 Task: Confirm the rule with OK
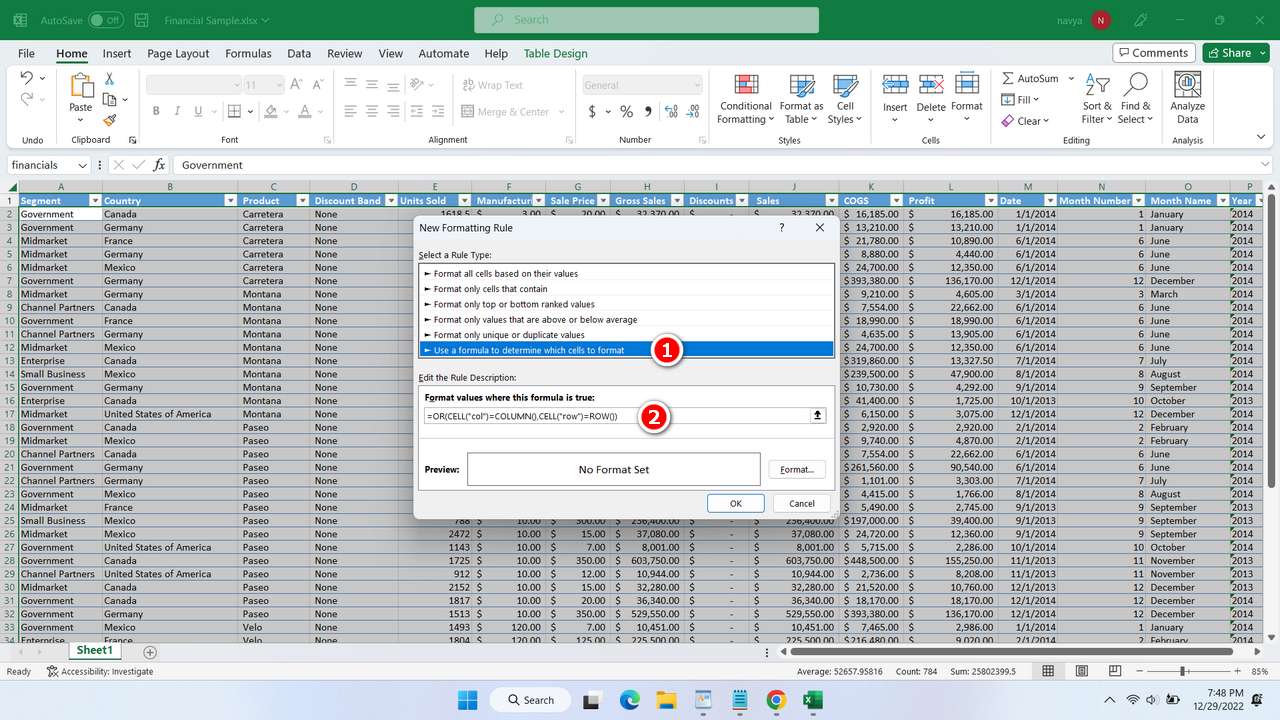point(735,503)
